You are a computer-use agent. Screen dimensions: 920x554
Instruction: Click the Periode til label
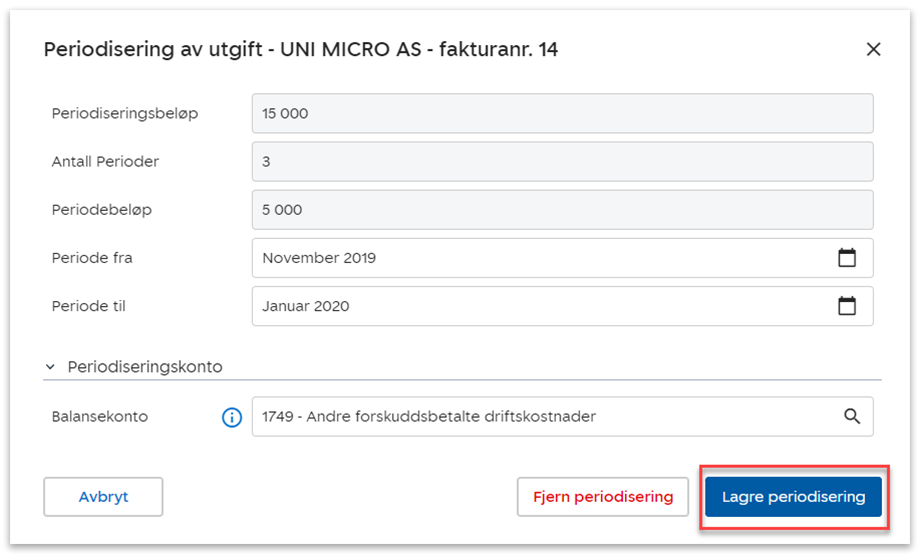click(x=91, y=306)
